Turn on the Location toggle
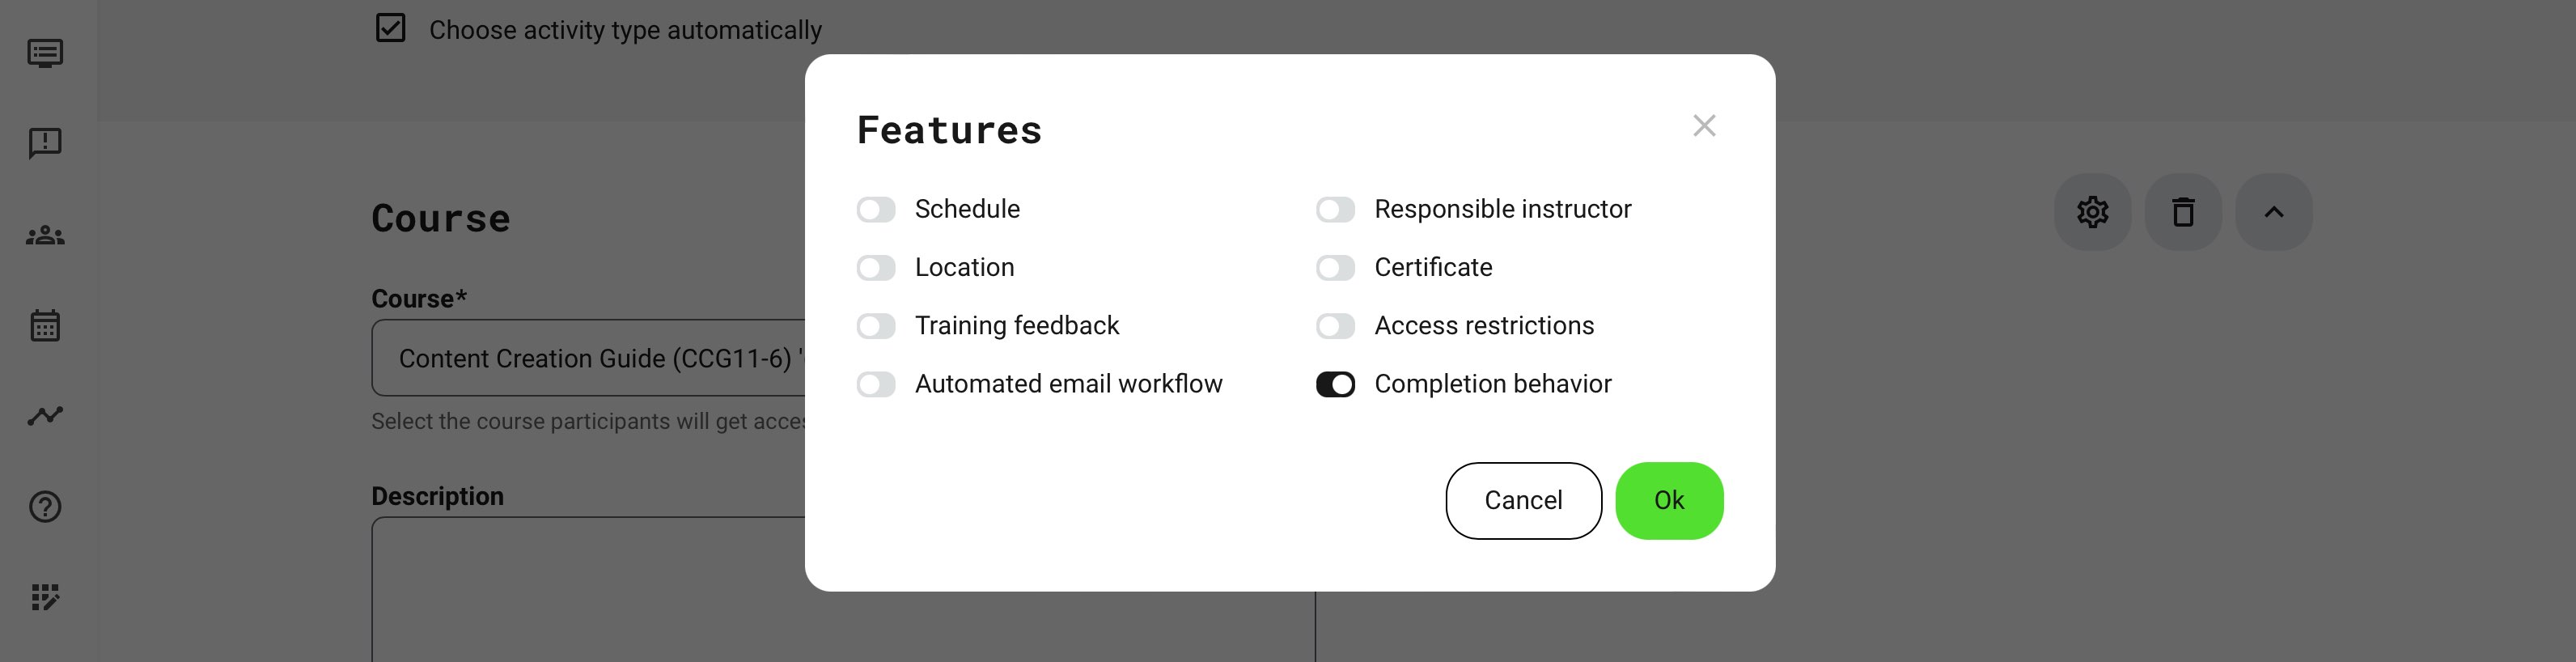 876,268
